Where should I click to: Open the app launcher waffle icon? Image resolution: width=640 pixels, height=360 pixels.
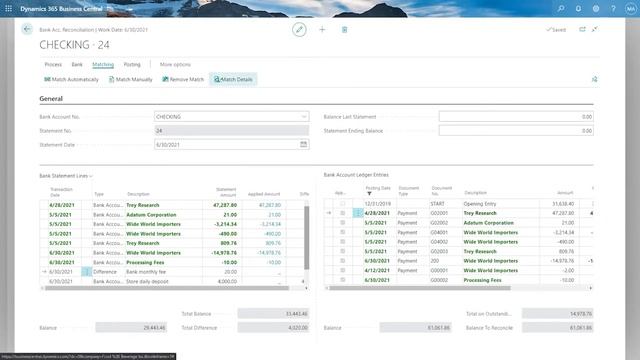(x=9, y=9)
